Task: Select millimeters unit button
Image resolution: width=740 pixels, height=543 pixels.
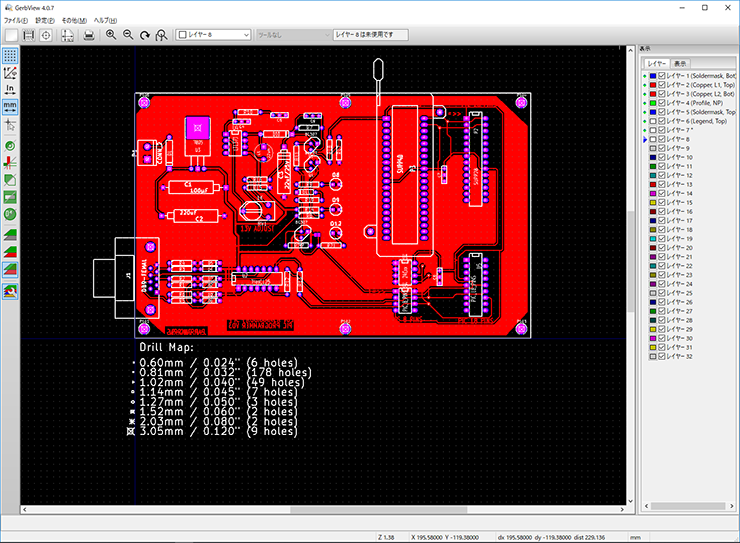Action: click(x=10, y=105)
